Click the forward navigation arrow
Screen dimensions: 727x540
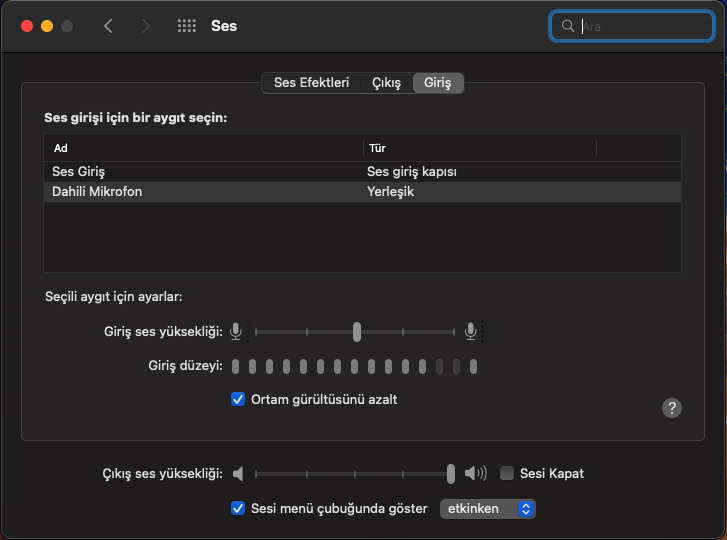146,26
